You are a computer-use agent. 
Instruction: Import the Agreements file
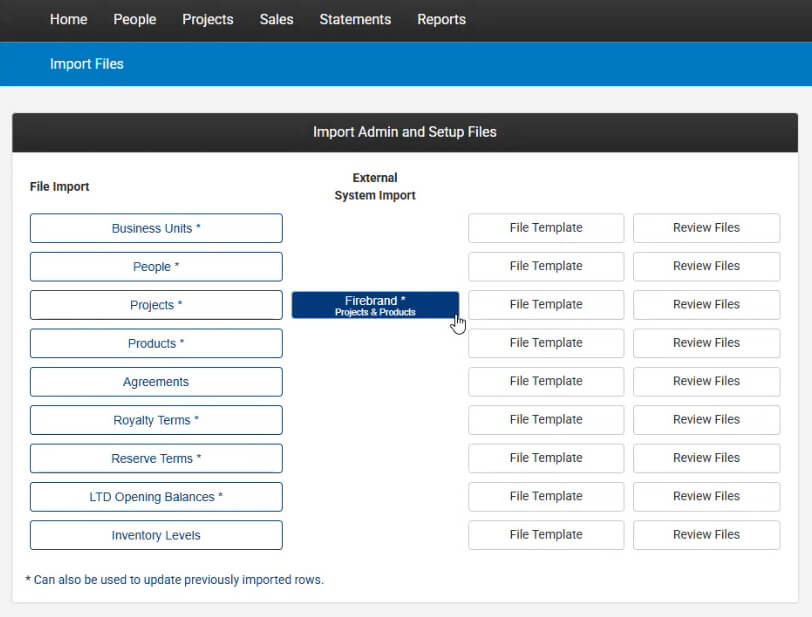156,382
